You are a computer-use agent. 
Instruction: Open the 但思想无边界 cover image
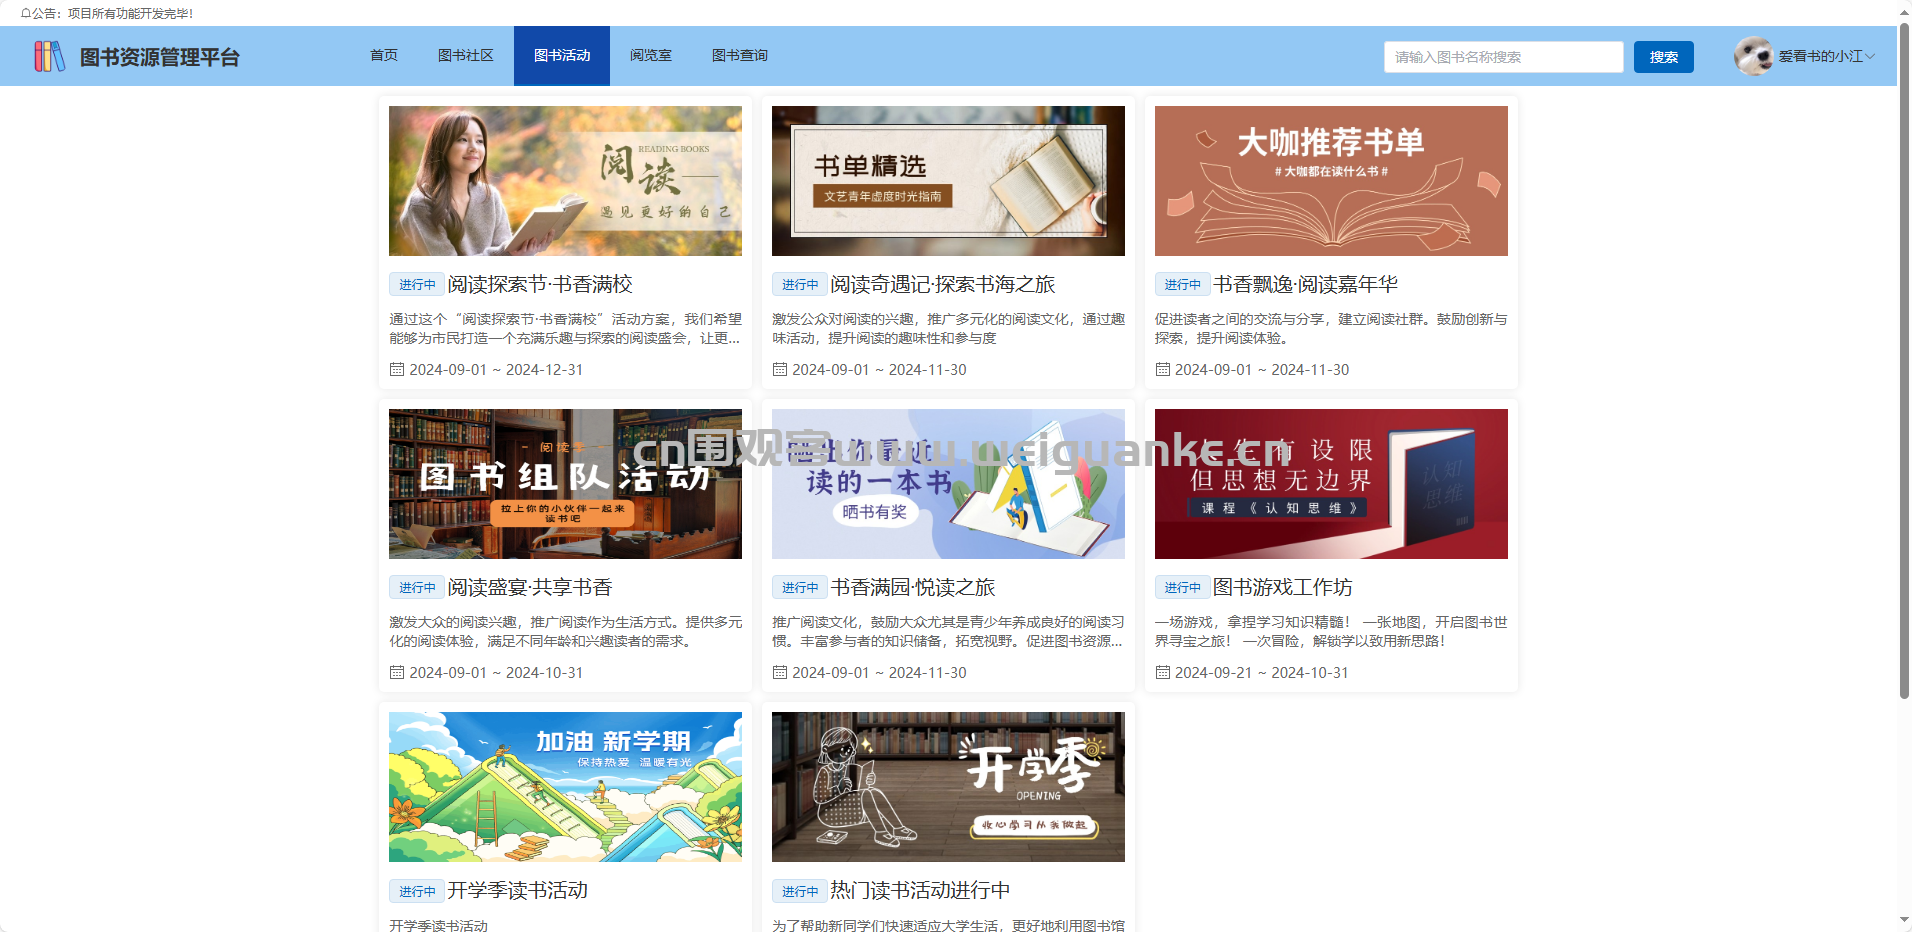tap(1331, 484)
